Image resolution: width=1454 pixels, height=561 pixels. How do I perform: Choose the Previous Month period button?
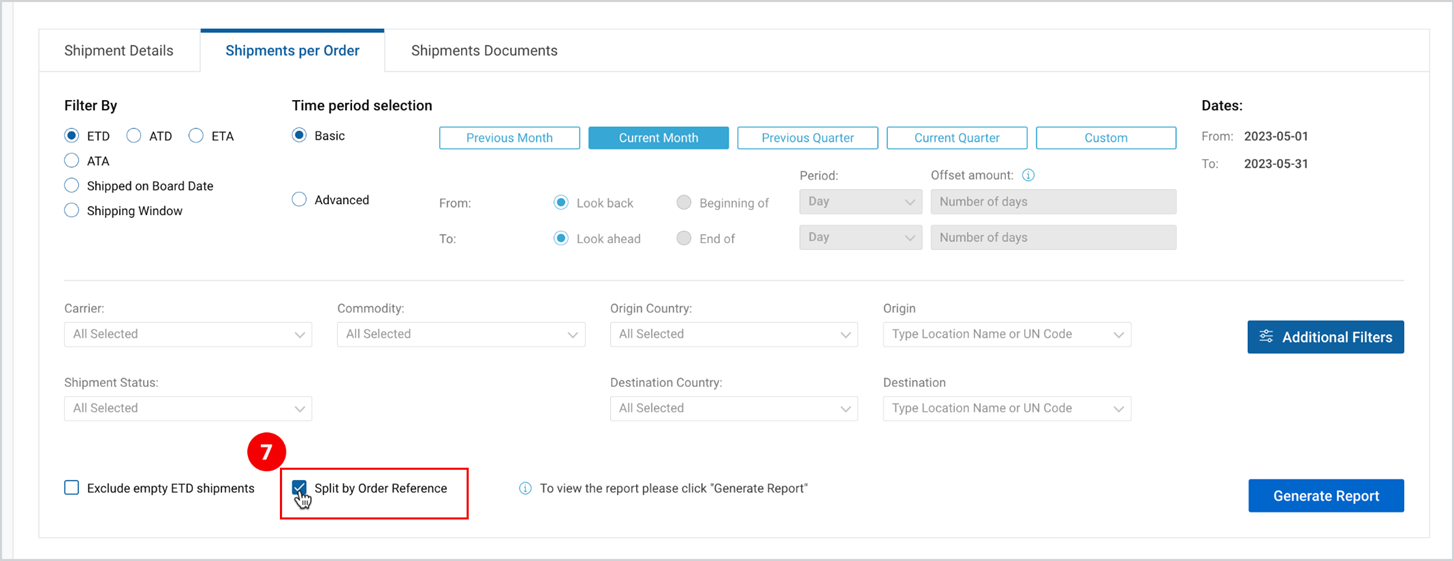(509, 138)
